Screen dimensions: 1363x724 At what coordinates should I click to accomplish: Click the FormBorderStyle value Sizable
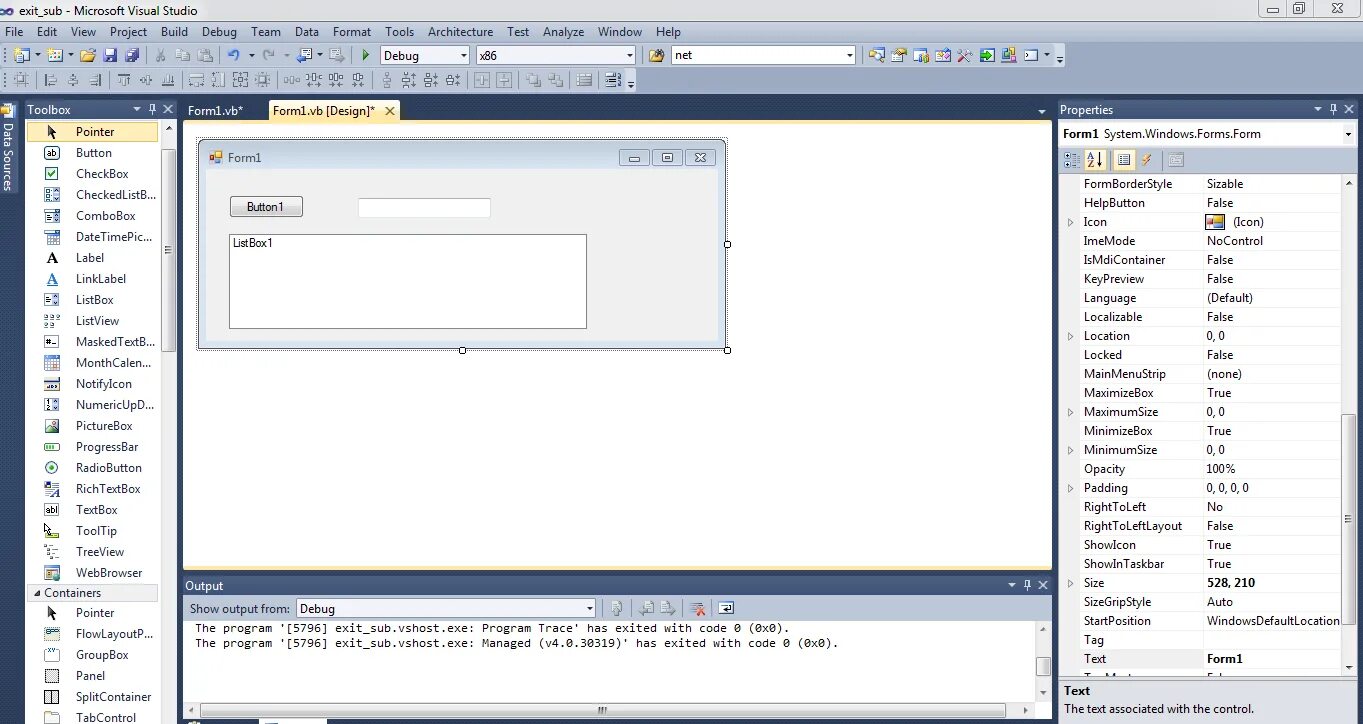[x=1225, y=184]
